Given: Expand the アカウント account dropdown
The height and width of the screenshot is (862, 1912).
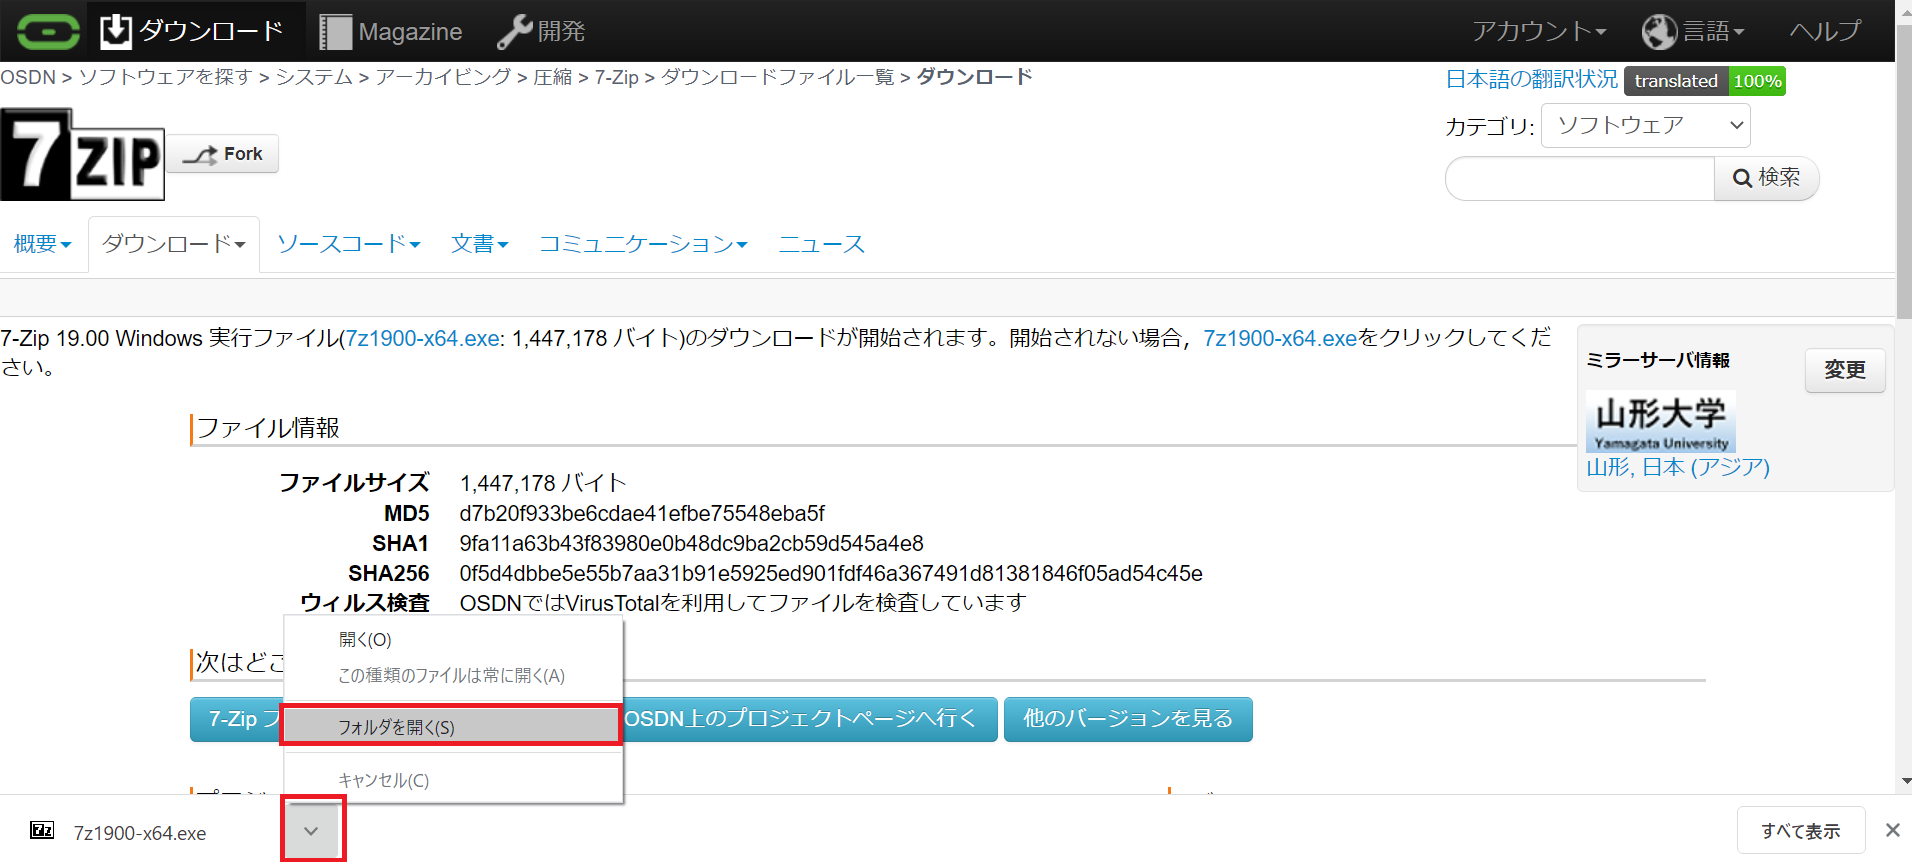Looking at the screenshot, I should 1539,32.
